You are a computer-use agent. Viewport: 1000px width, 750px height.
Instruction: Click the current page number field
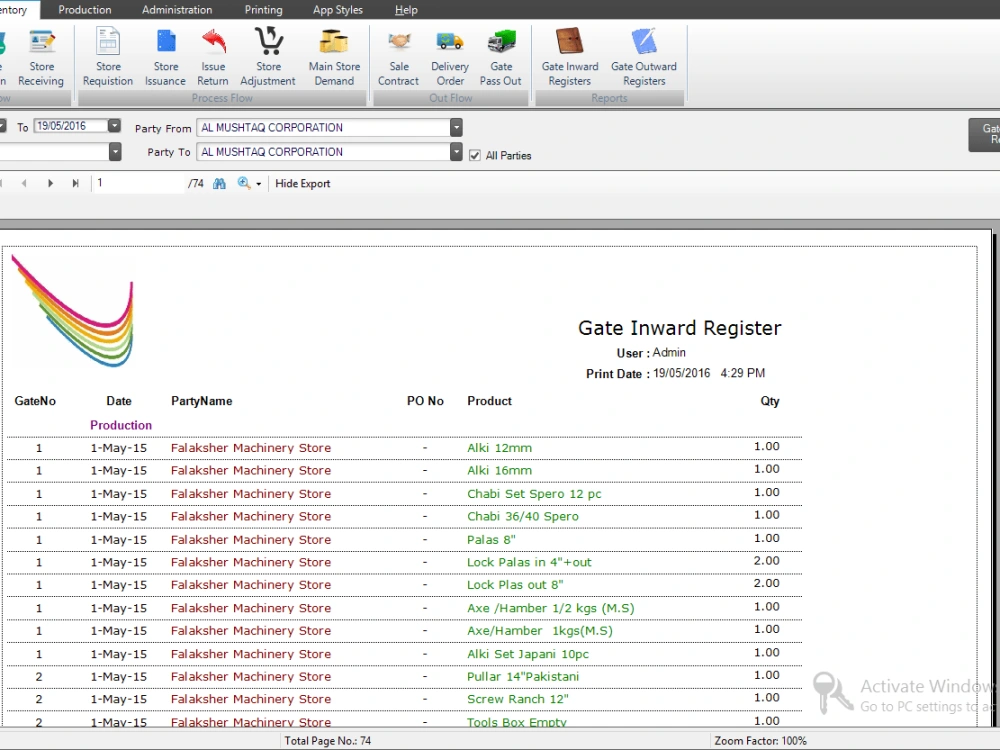(138, 183)
